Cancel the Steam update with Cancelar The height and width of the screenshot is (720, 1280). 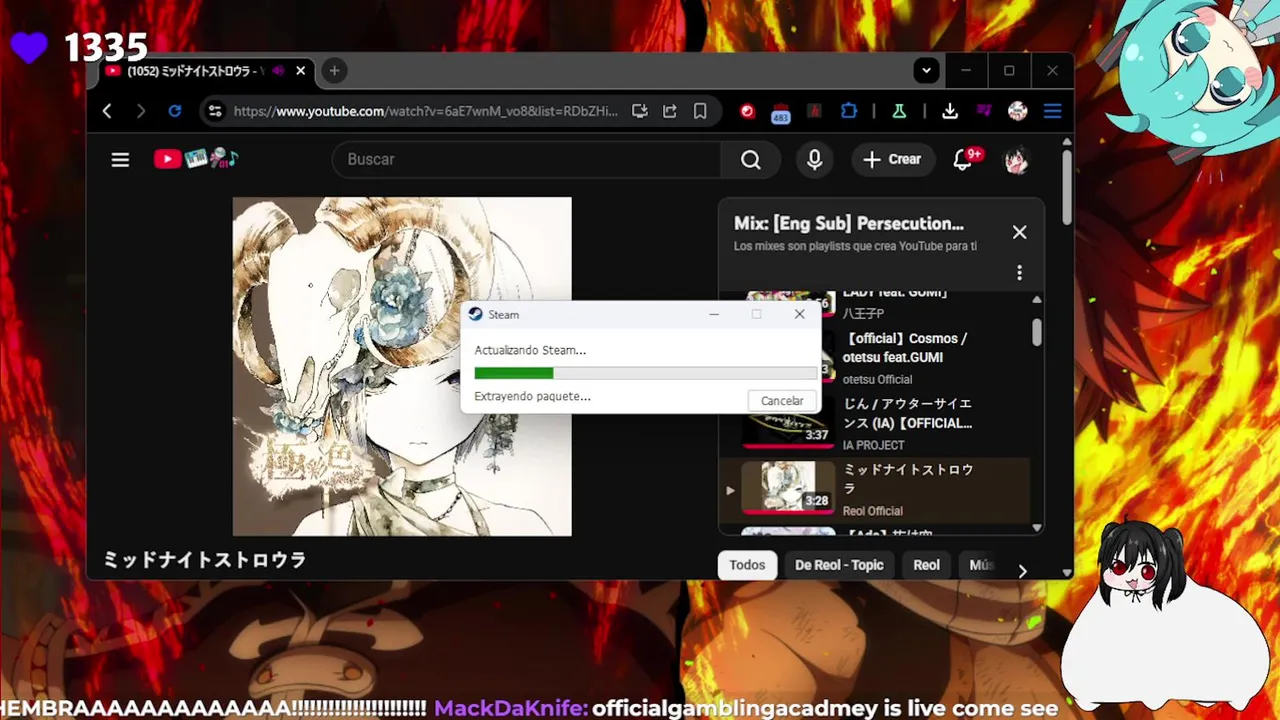coord(781,401)
